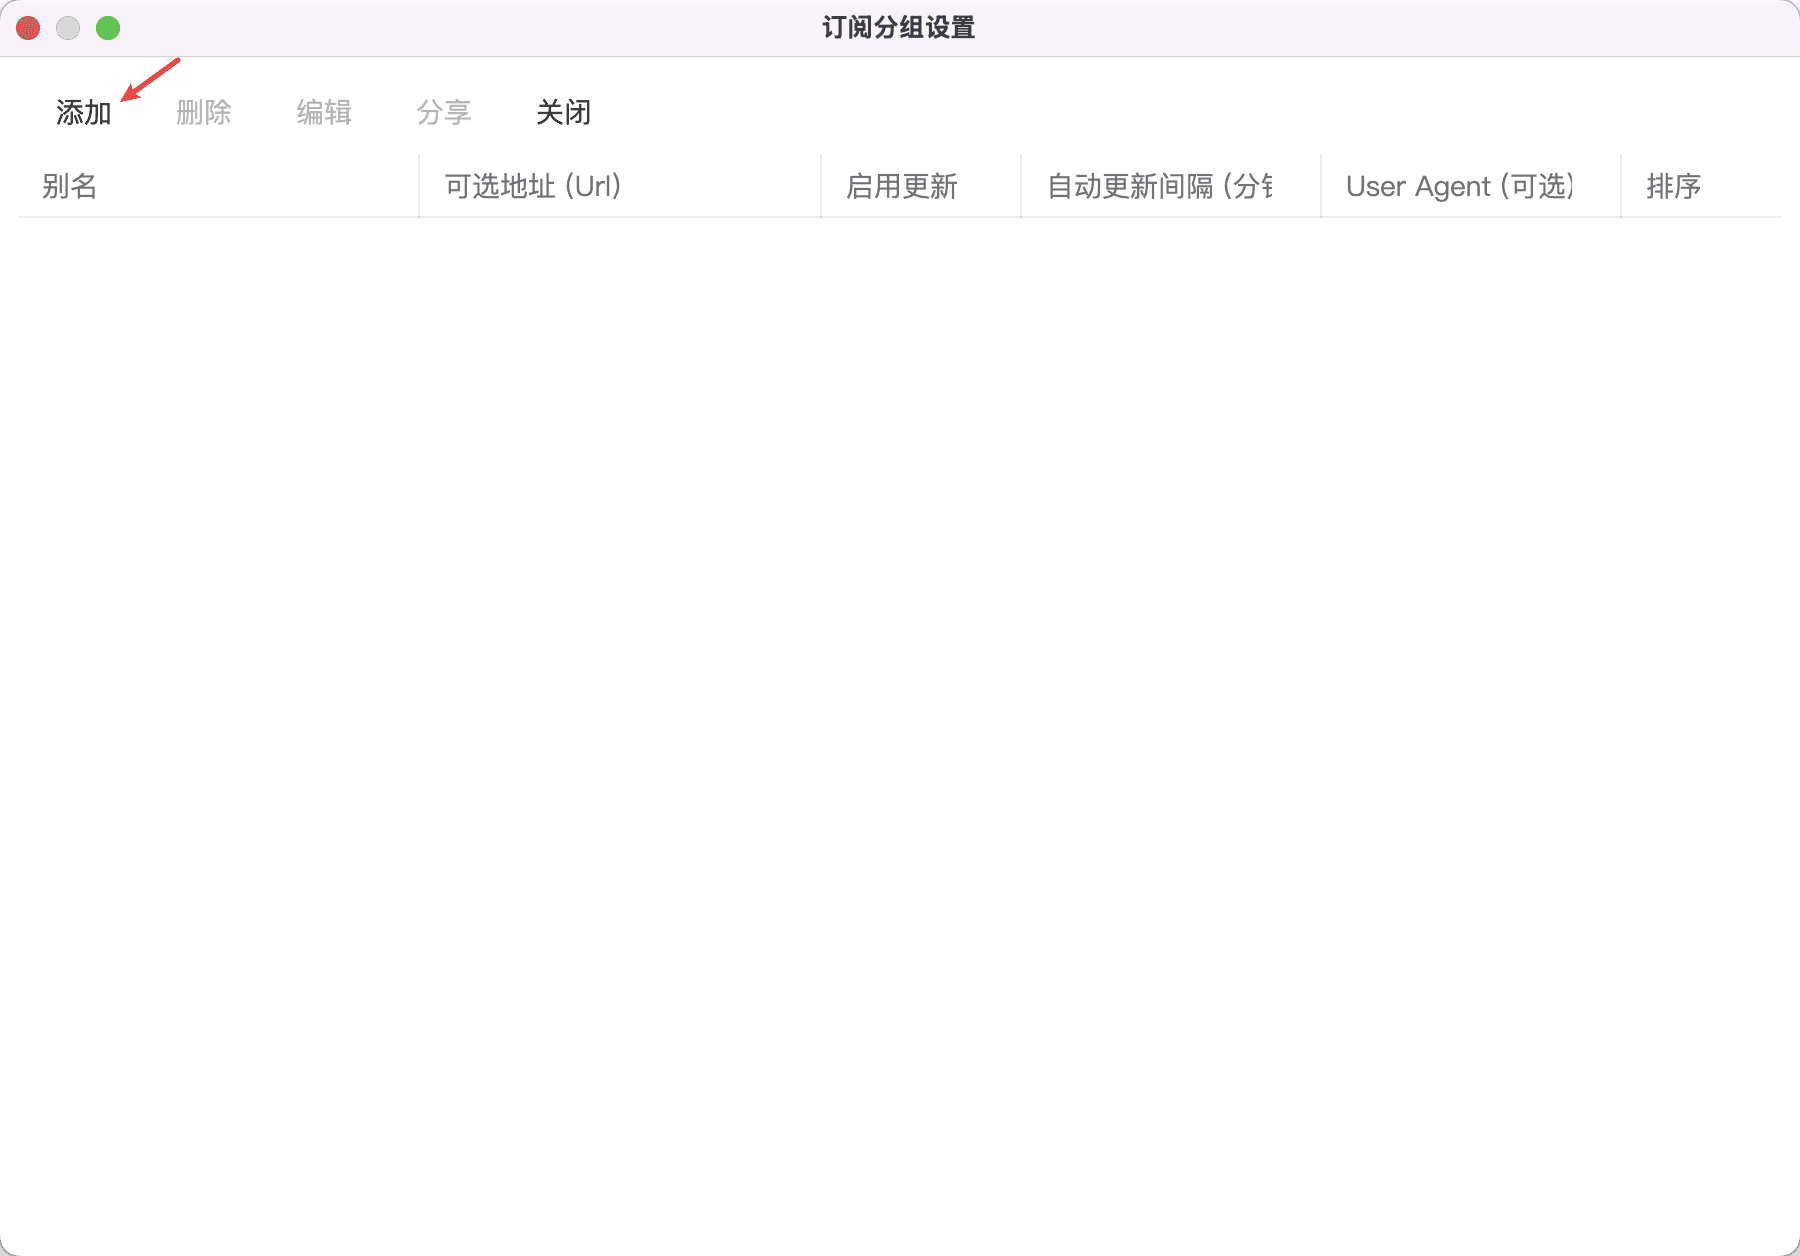Click the 可选地址 (Url) column header
This screenshot has width=1800, height=1256.
(533, 186)
